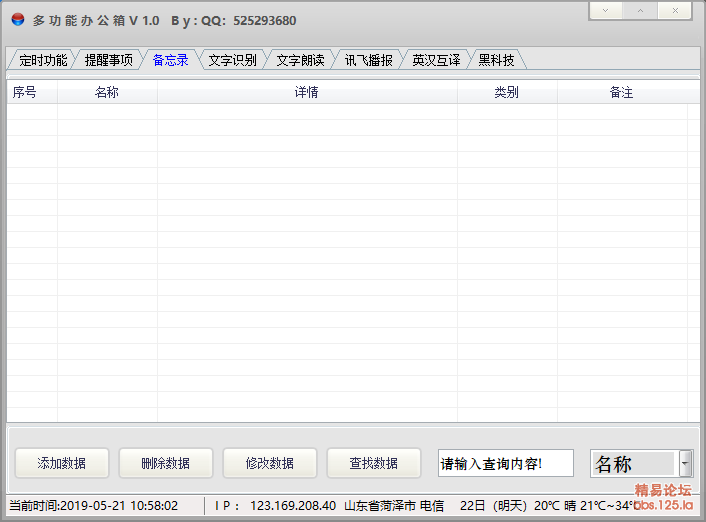Click the 修改数据 button

point(270,463)
